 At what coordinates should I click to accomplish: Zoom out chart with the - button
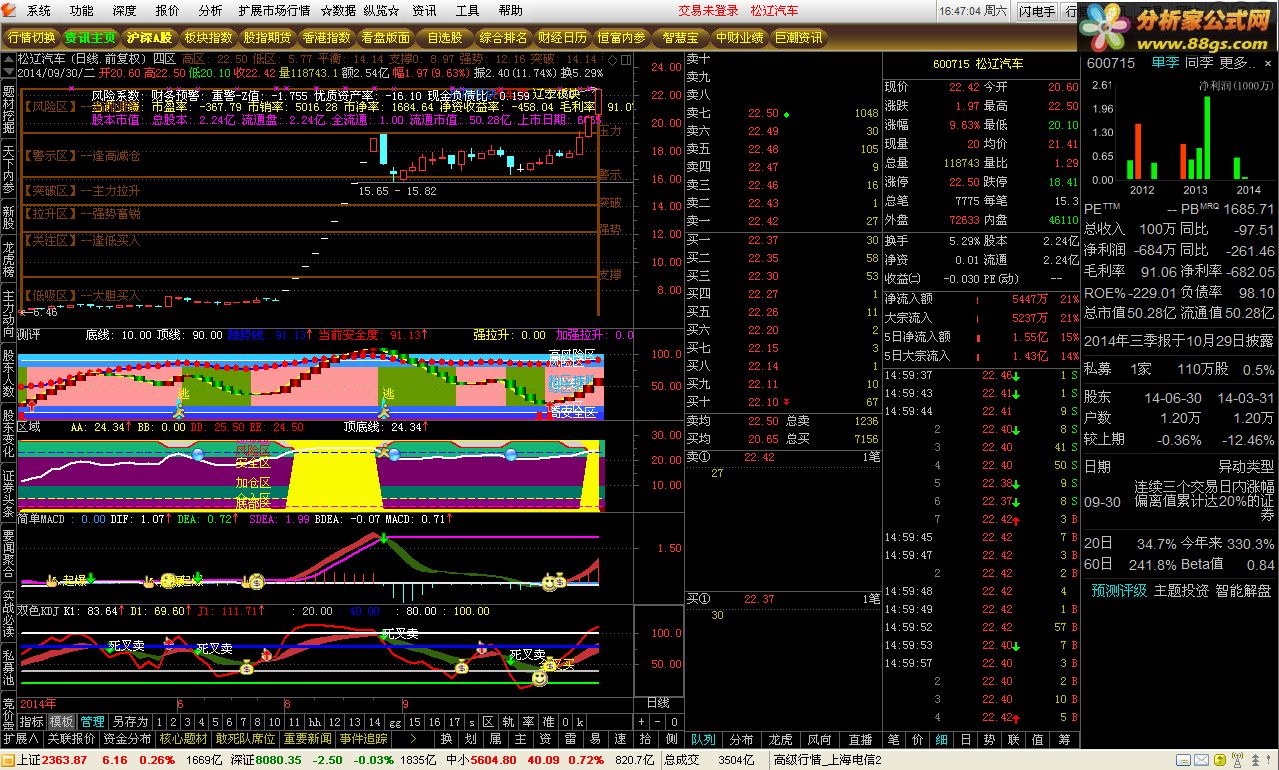(x=659, y=721)
